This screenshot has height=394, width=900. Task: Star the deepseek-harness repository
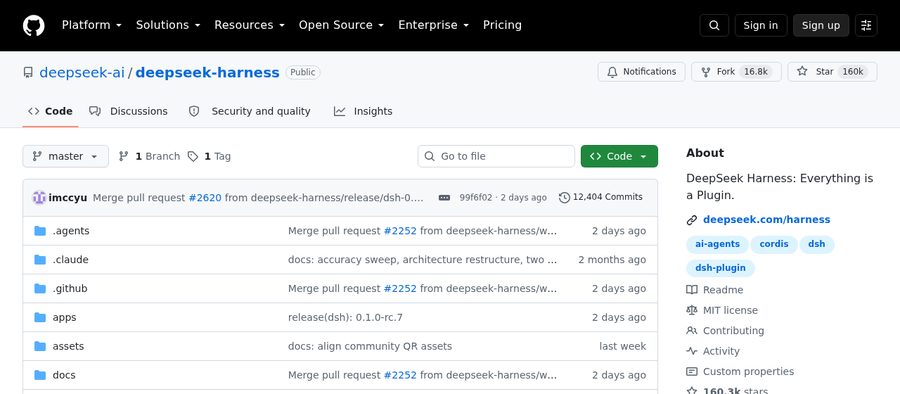click(x=832, y=72)
